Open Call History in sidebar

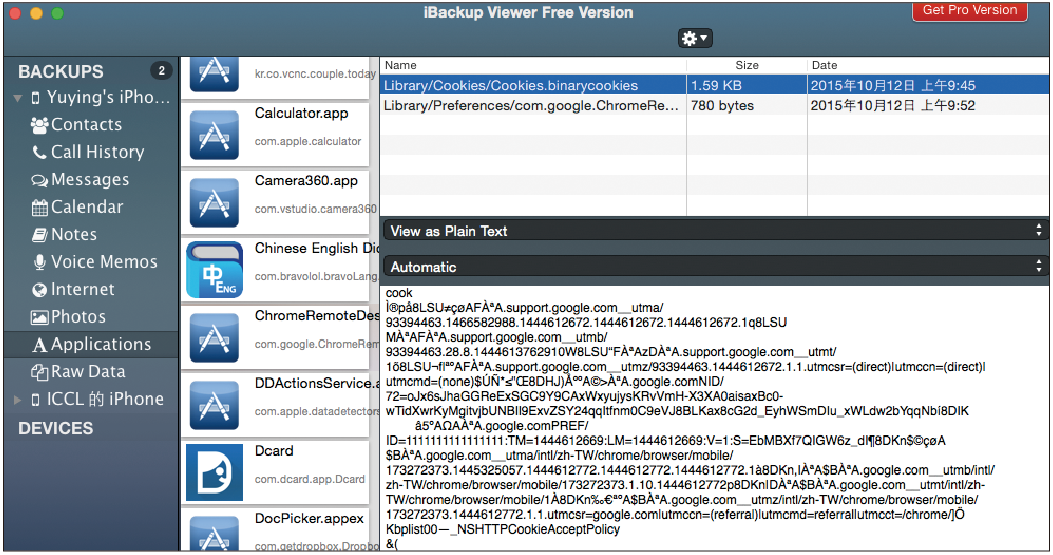(x=88, y=152)
